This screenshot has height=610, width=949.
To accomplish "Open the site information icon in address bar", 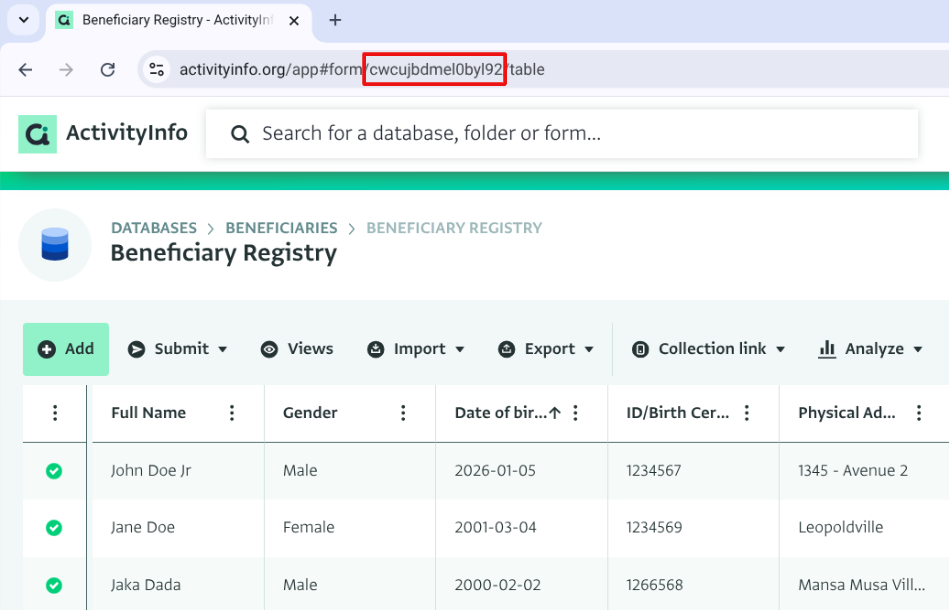I will 156,70.
